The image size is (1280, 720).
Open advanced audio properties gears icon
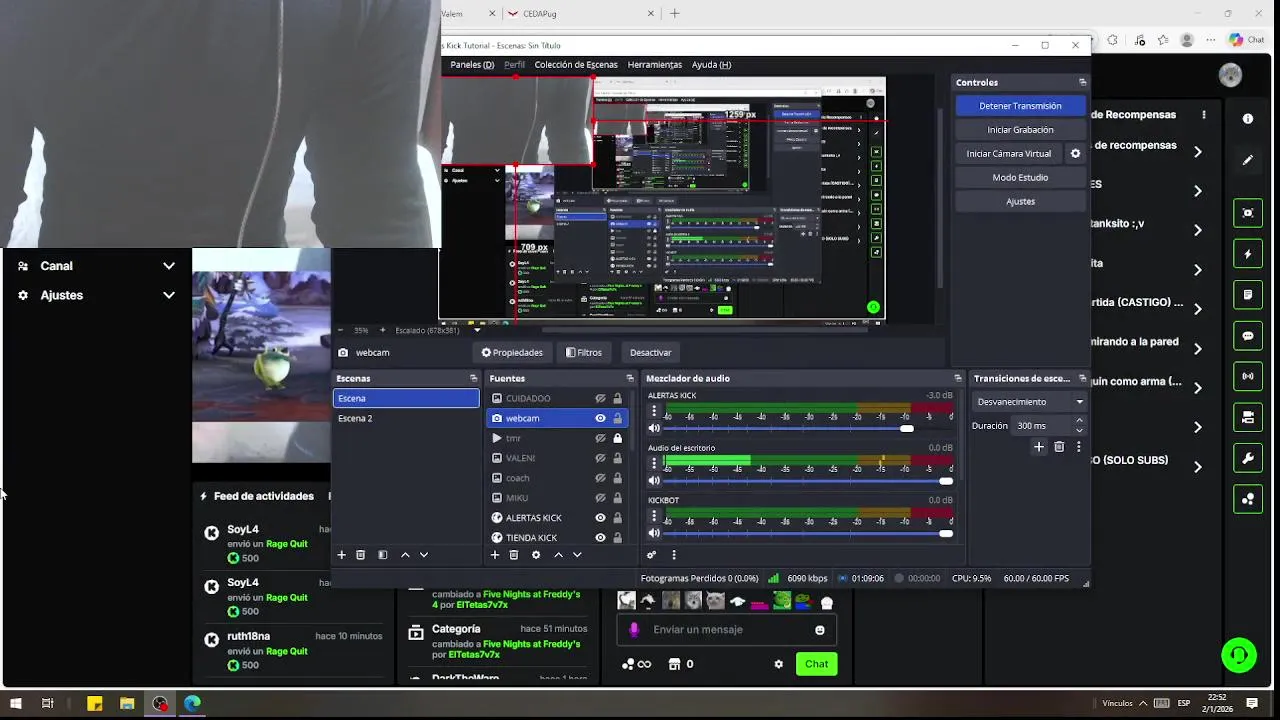click(x=652, y=555)
